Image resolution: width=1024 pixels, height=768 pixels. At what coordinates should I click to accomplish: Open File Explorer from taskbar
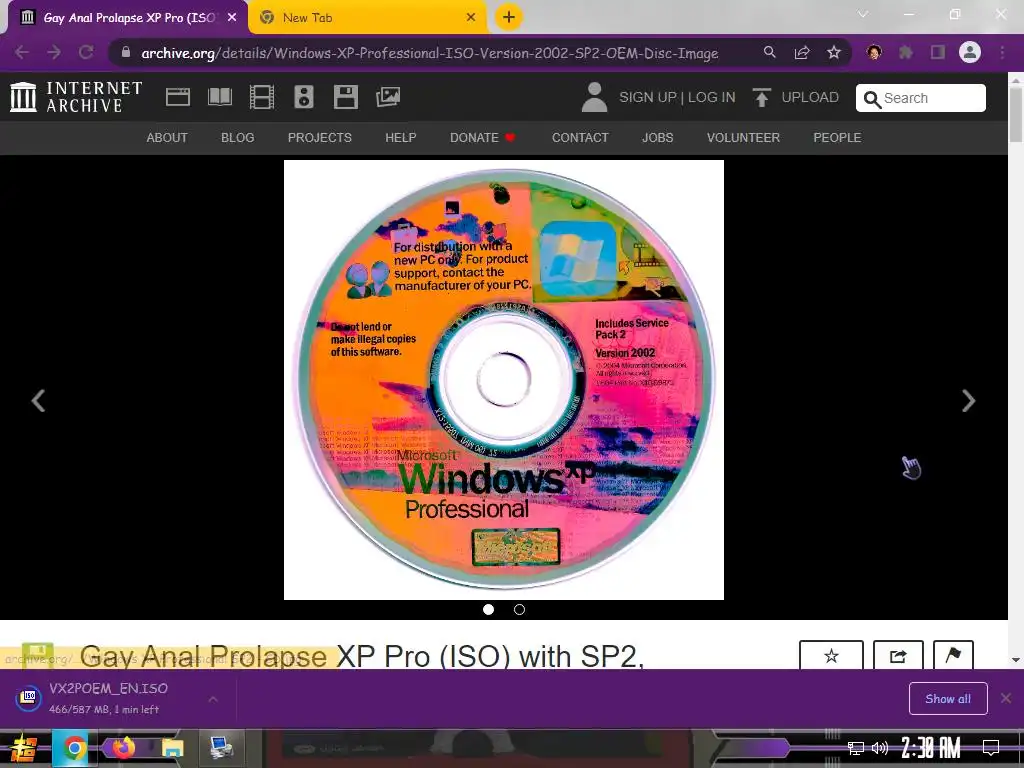[172, 748]
